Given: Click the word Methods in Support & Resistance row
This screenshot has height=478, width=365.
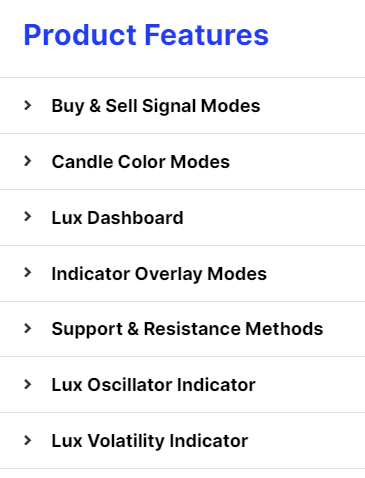Looking at the screenshot, I should coord(284,329).
